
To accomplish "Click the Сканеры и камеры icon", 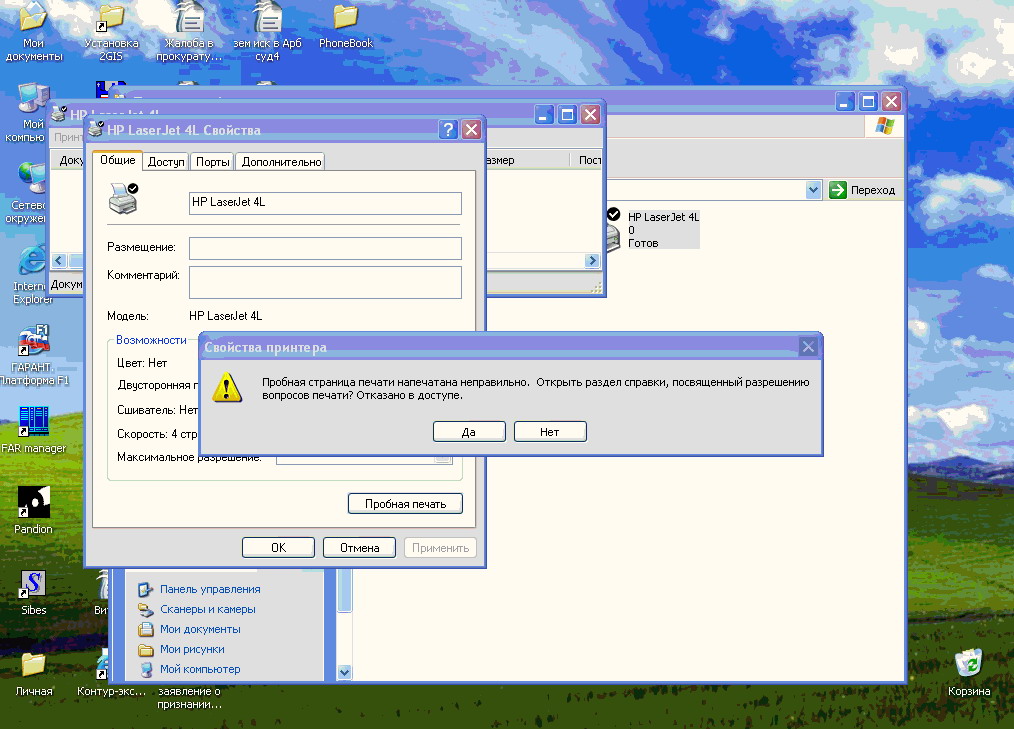I will (146, 609).
